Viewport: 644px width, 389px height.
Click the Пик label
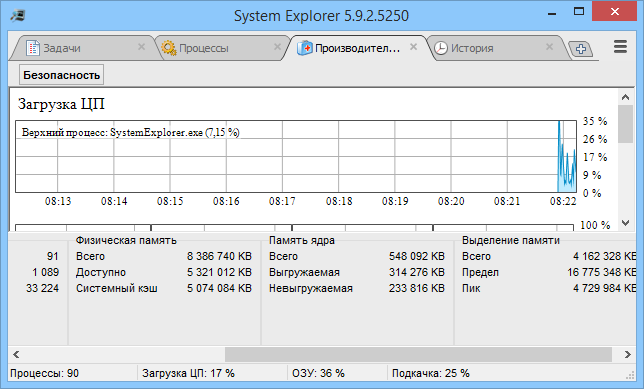point(471,288)
